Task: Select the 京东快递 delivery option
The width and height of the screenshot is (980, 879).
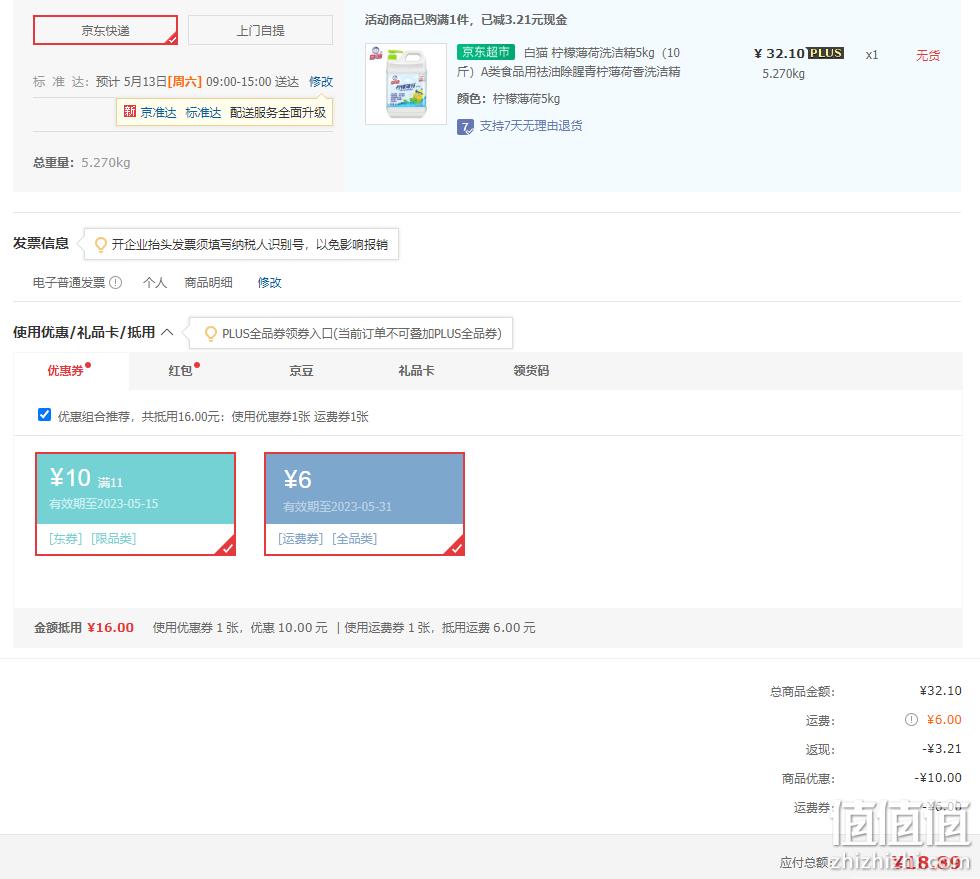Action: pos(105,30)
